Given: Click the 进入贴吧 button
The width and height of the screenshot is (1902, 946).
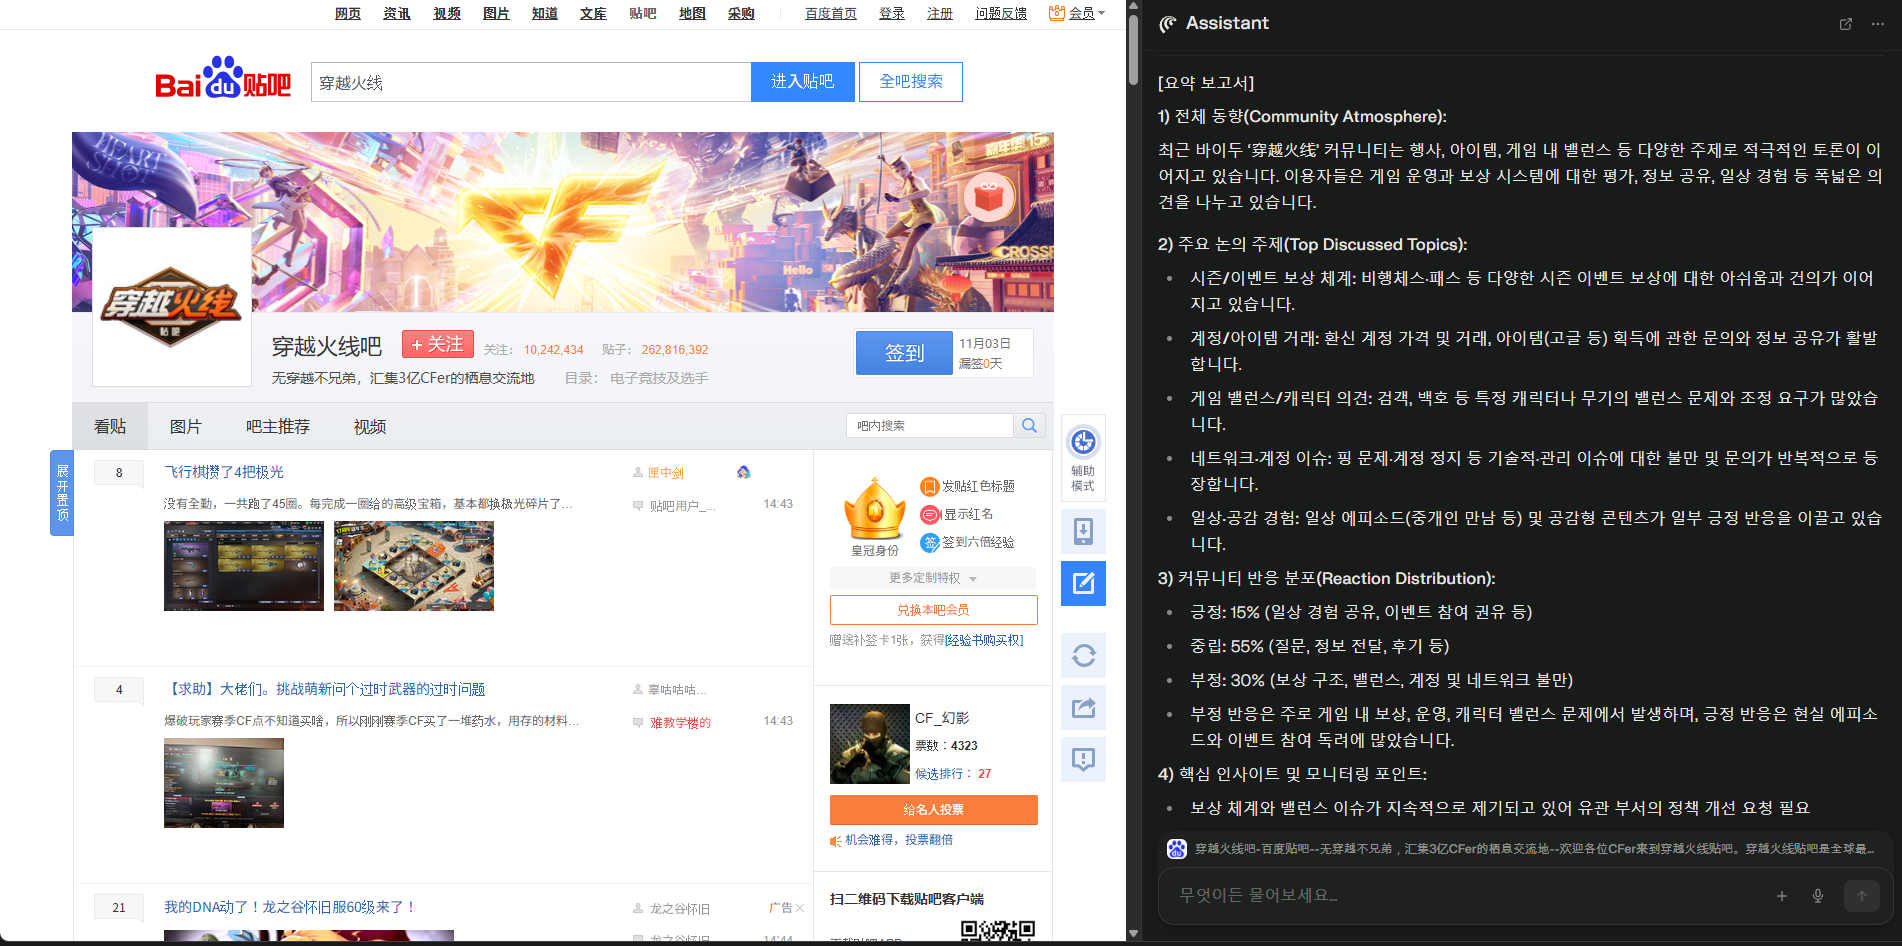Looking at the screenshot, I should (803, 82).
